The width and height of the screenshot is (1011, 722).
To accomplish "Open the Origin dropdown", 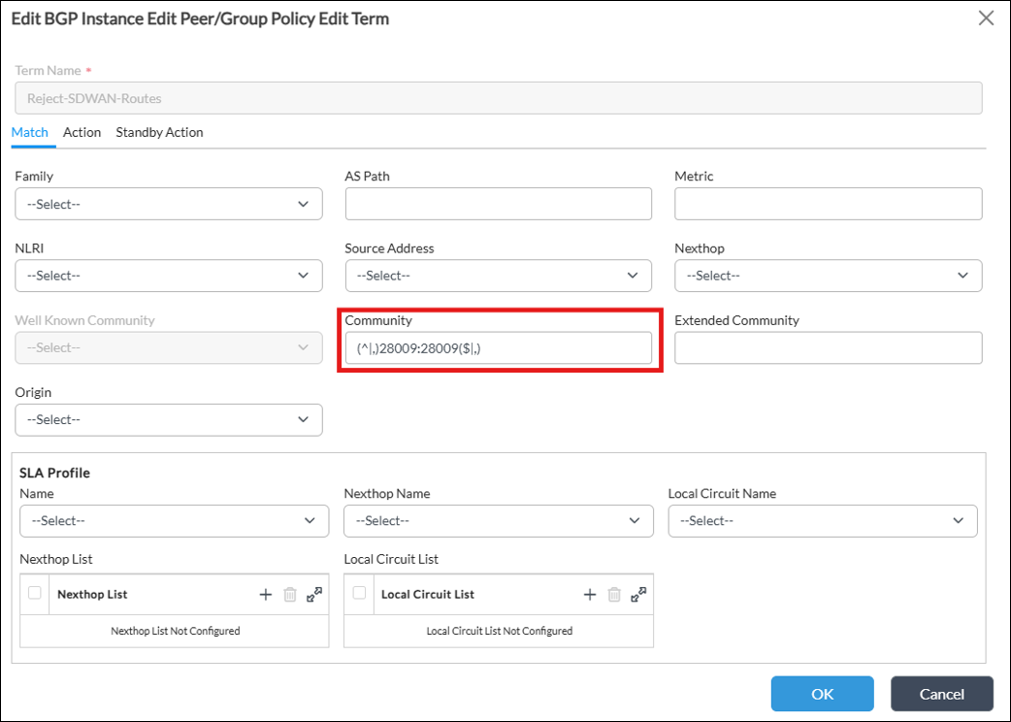I will 168,420.
